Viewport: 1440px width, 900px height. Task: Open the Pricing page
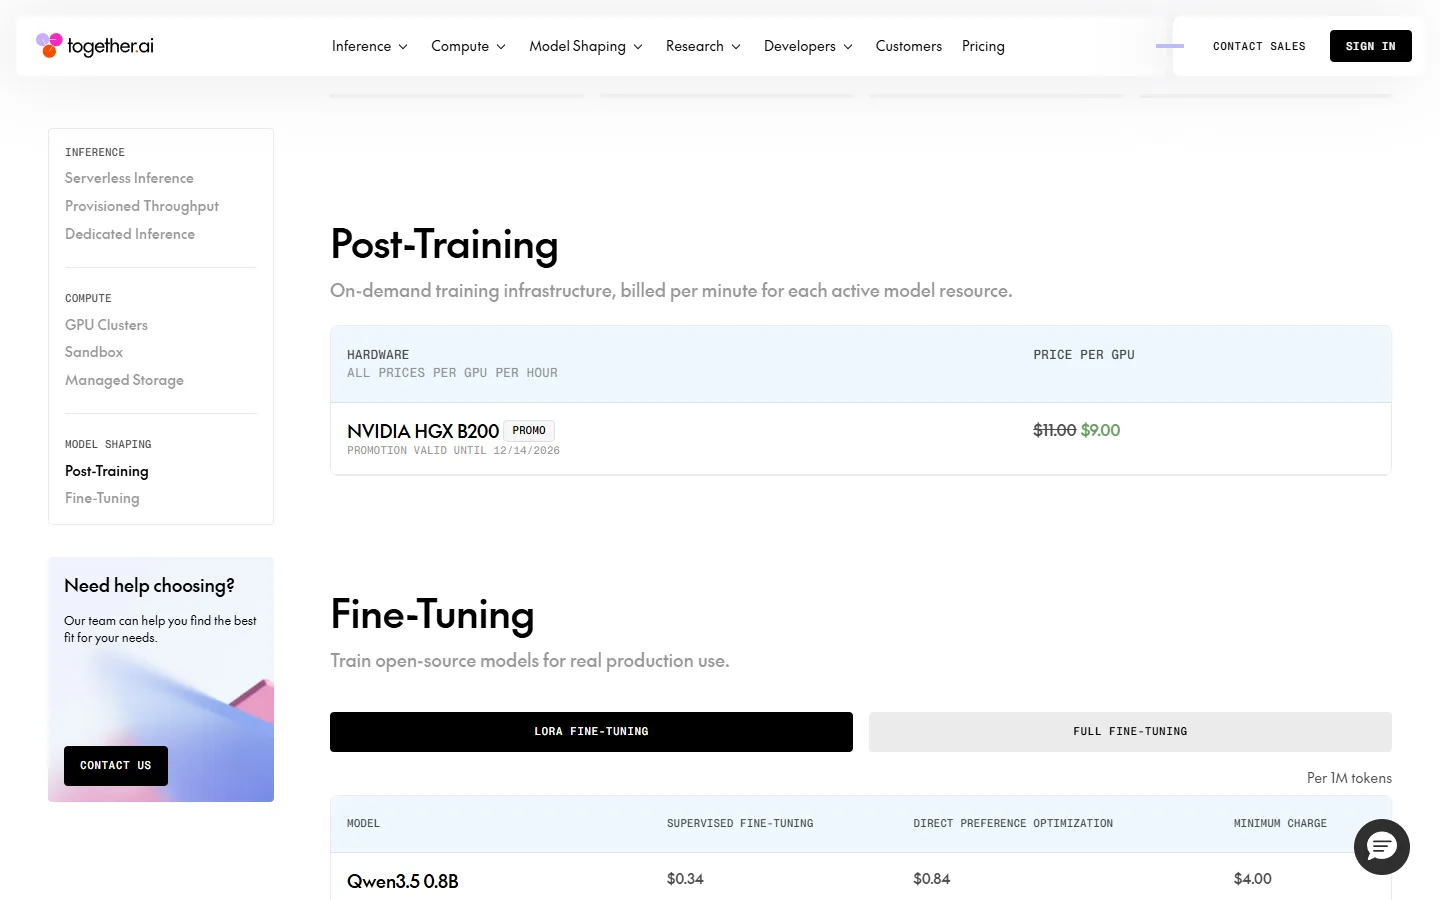pyautogui.click(x=983, y=46)
